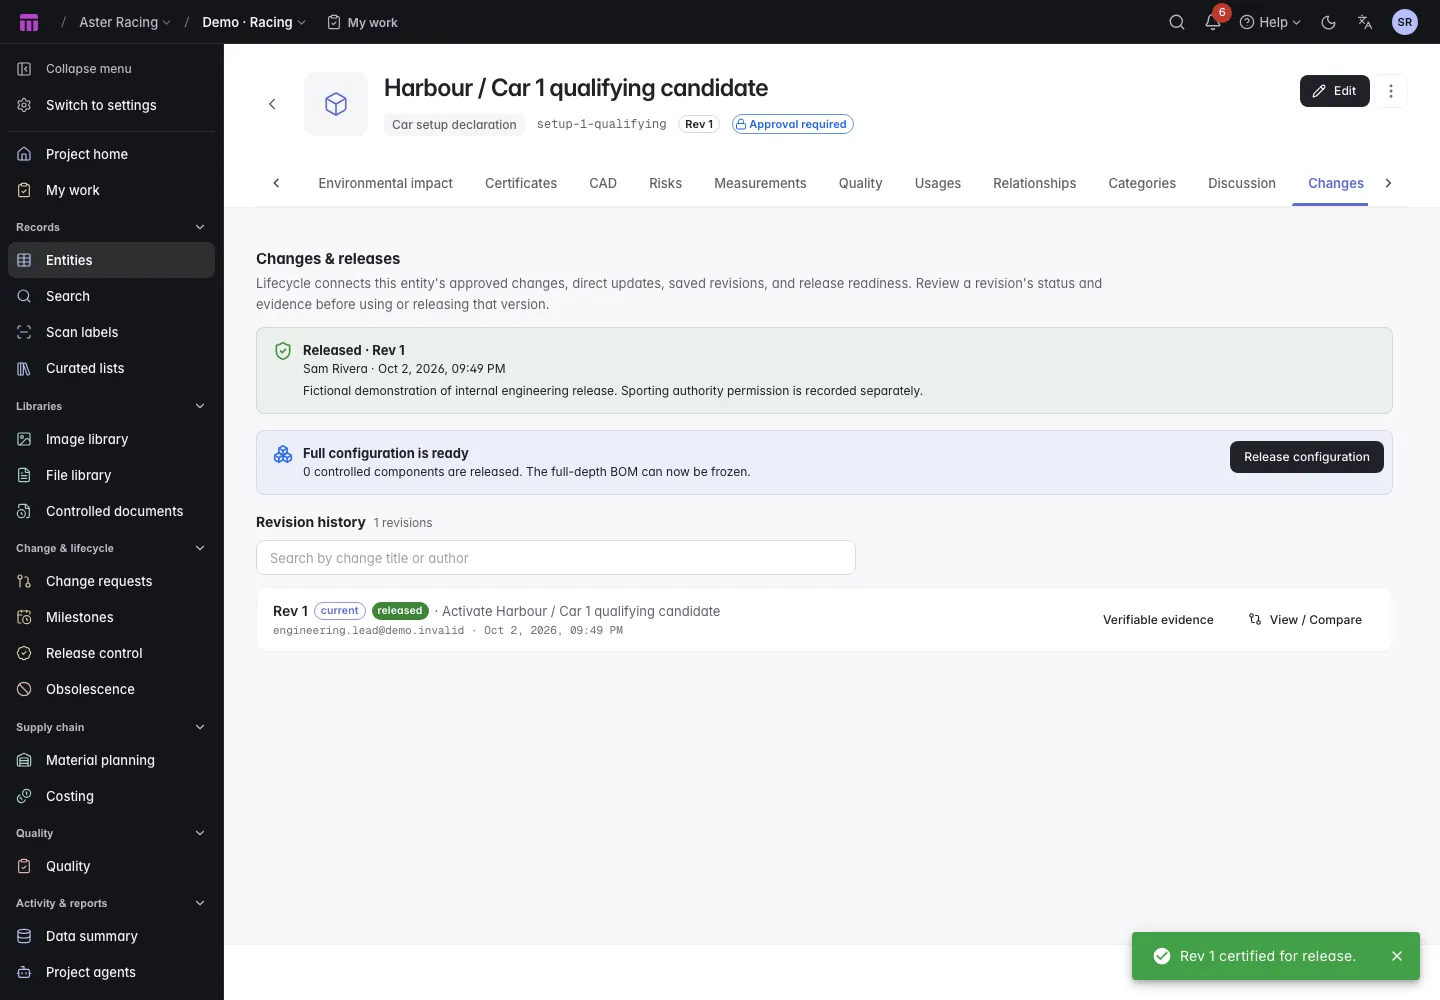Open Image library
Image resolution: width=1440 pixels, height=1000 pixels.
coord(111,439)
